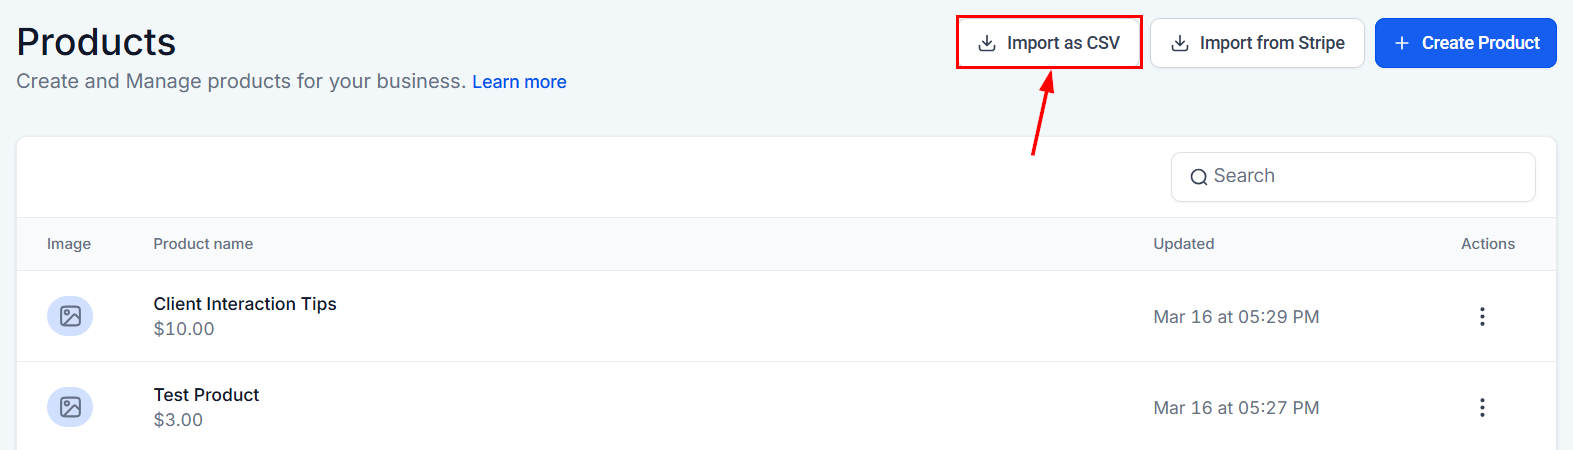Image resolution: width=1573 pixels, height=450 pixels.
Task: Open the Client Interaction Tips product name
Action: [x=245, y=304]
